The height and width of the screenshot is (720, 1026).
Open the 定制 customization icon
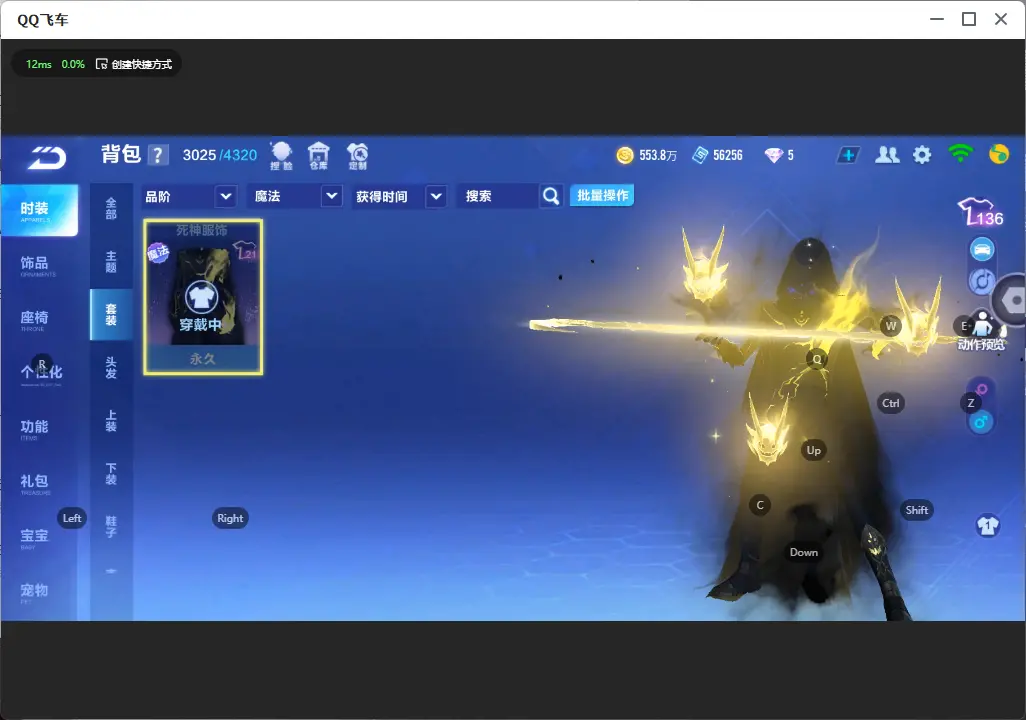pyautogui.click(x=357, y=156)
